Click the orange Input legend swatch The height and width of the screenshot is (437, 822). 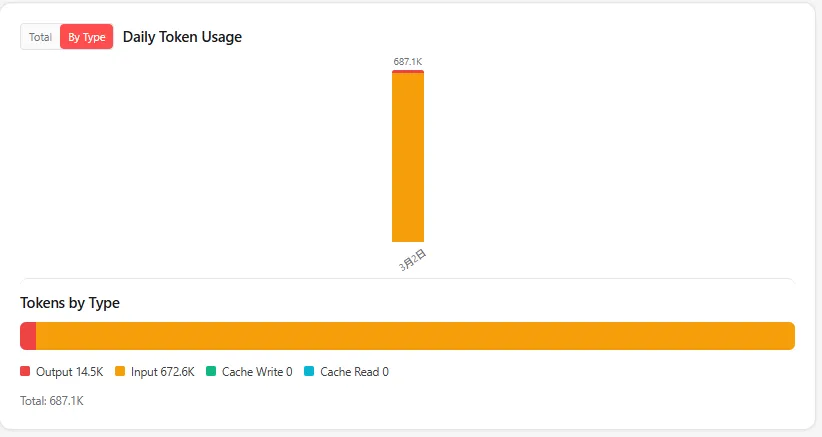[120, 372]
